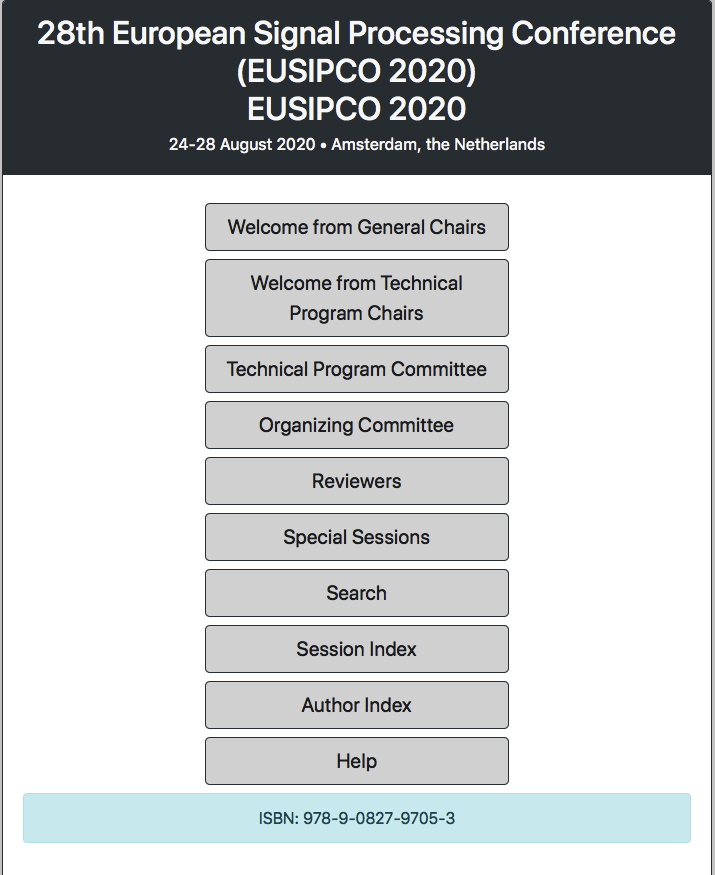
Task: Click the EUSIPCO 2020 heading without parentheses
Action: [x=357, y=109]
